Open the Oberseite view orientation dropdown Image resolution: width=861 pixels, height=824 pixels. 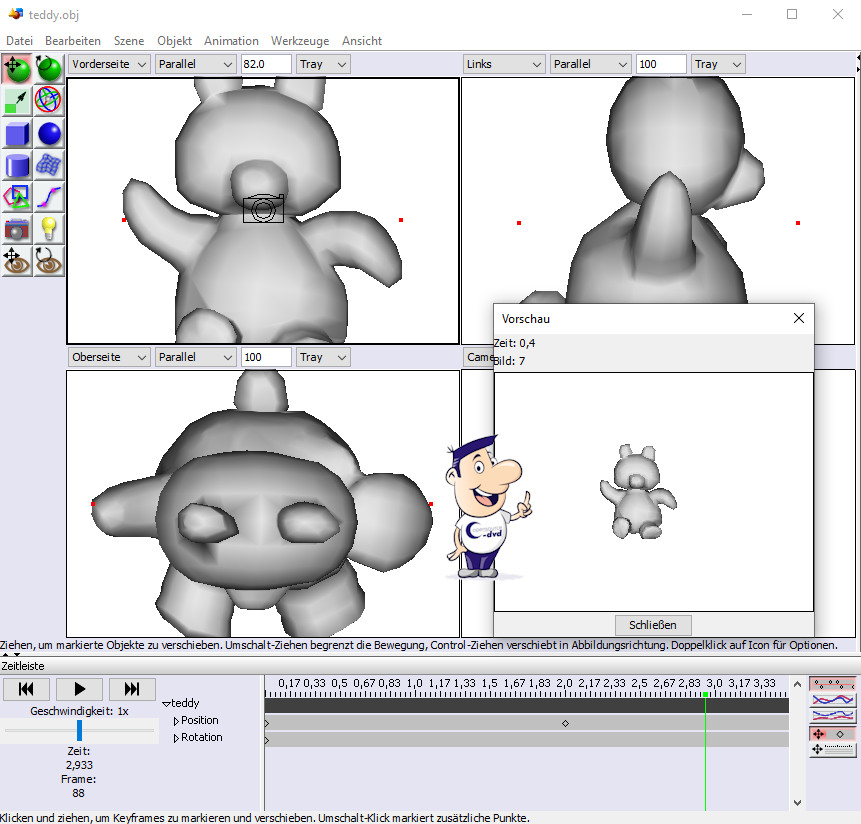tap(109, 357)
